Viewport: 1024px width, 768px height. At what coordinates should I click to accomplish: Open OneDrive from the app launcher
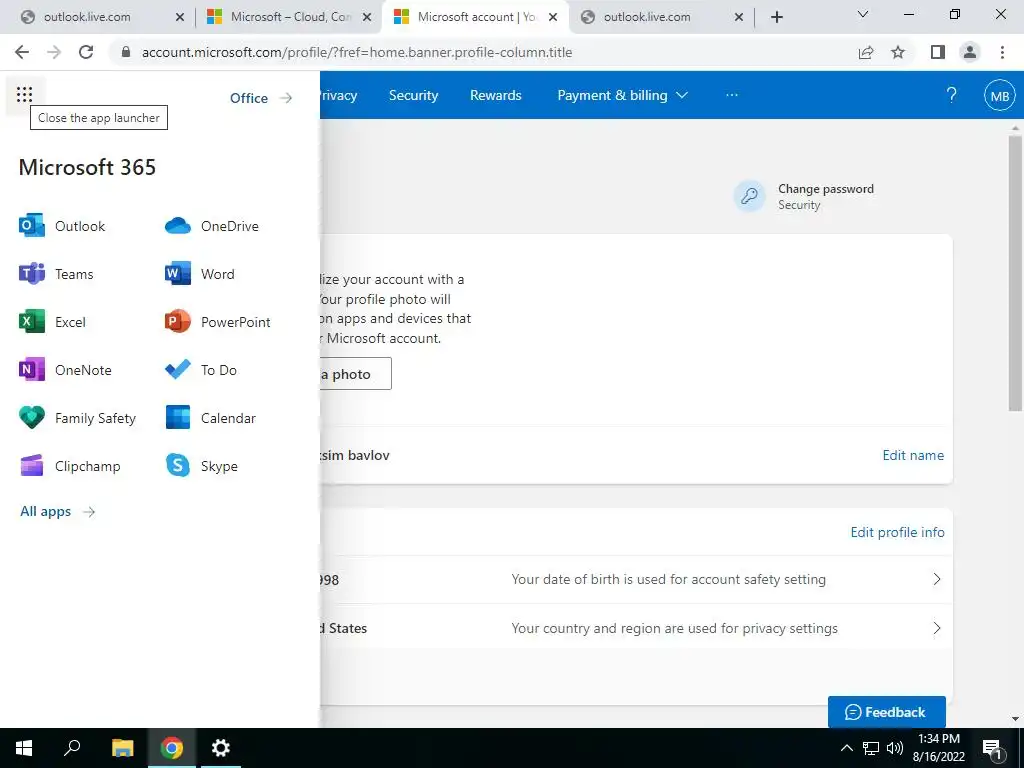coord(212,226)
